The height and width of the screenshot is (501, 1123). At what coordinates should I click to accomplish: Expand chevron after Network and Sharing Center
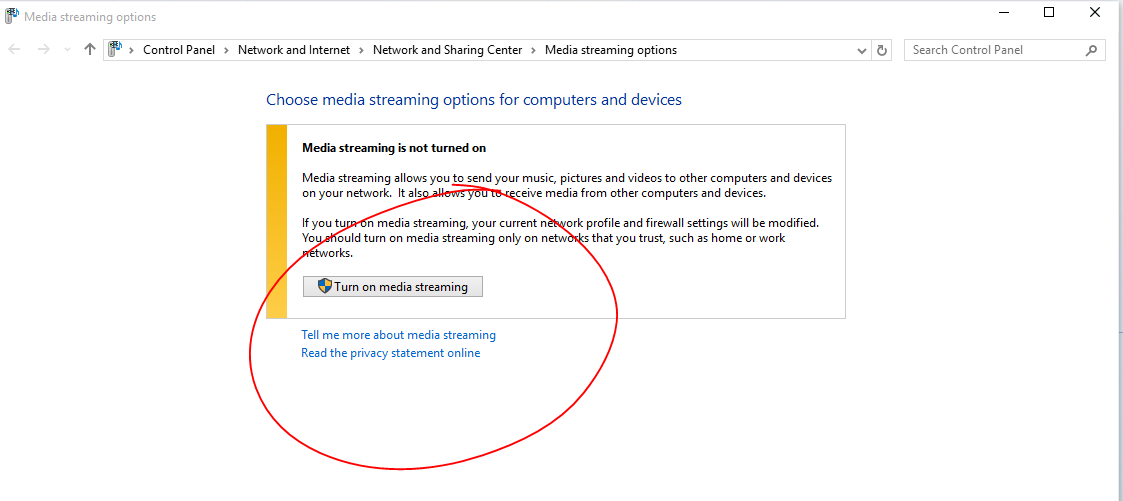(x=534, y=50)
